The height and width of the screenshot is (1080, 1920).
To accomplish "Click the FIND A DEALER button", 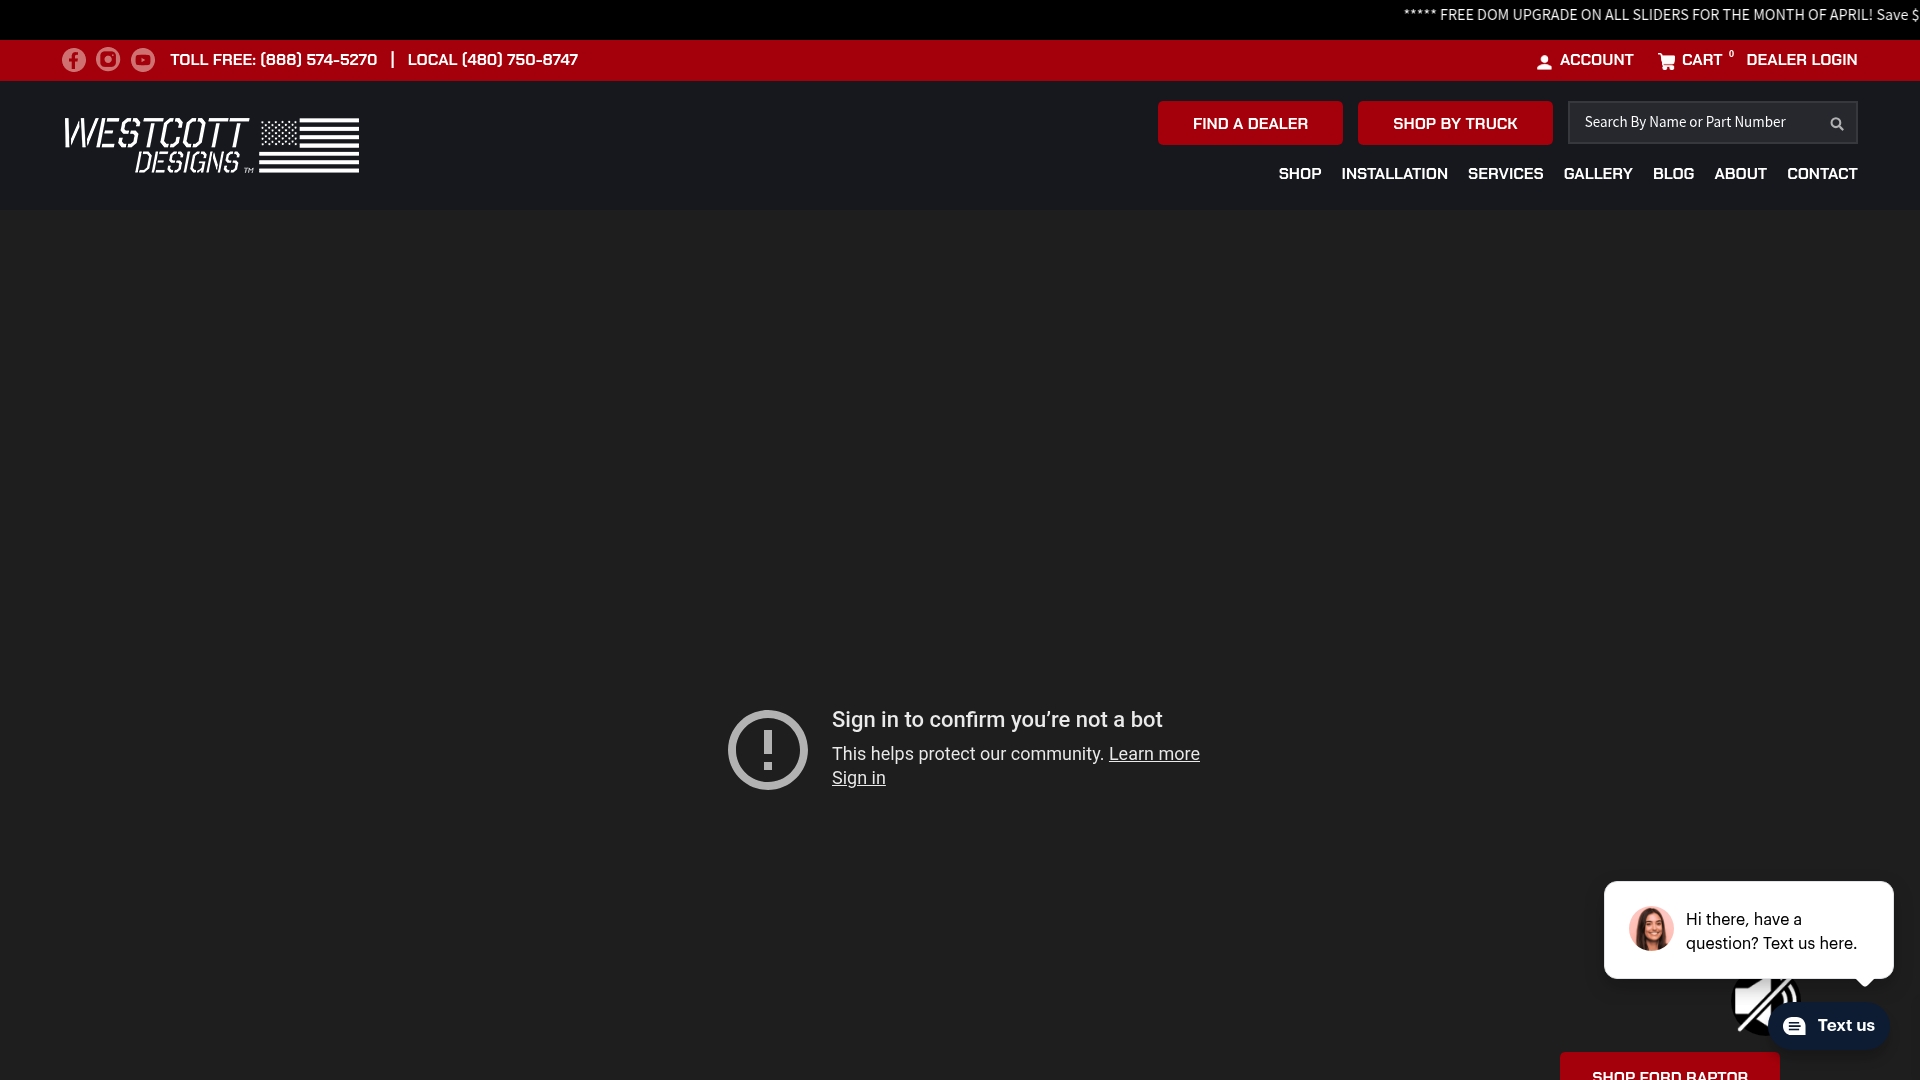I will 1249,123.
